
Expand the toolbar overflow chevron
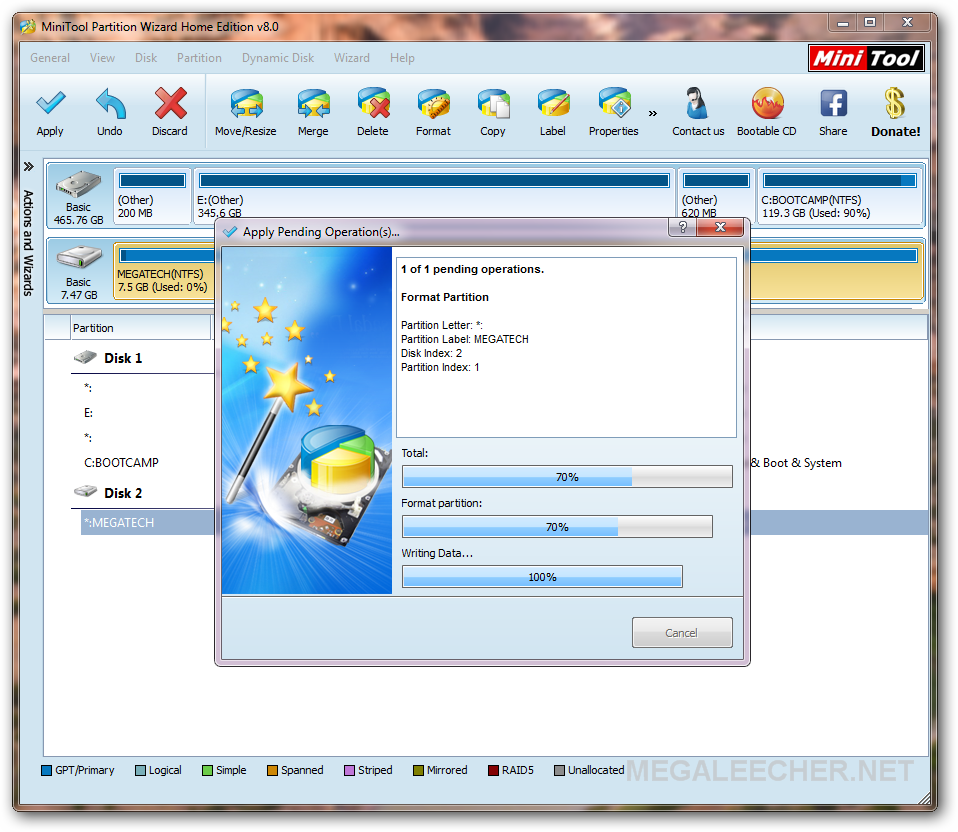click(653, 114)
